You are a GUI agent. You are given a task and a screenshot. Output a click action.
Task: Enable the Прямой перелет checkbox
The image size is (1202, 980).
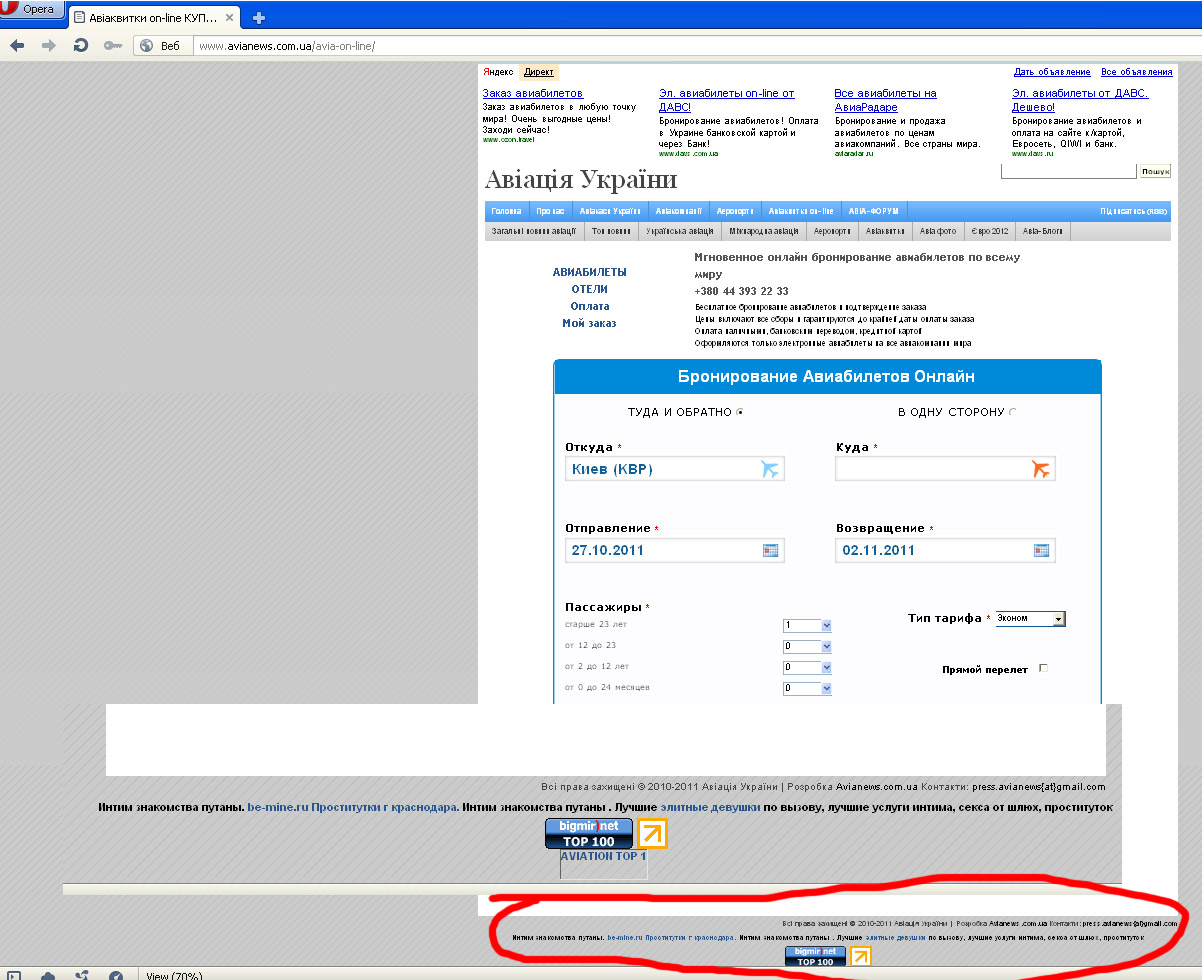pos(1044,668)
